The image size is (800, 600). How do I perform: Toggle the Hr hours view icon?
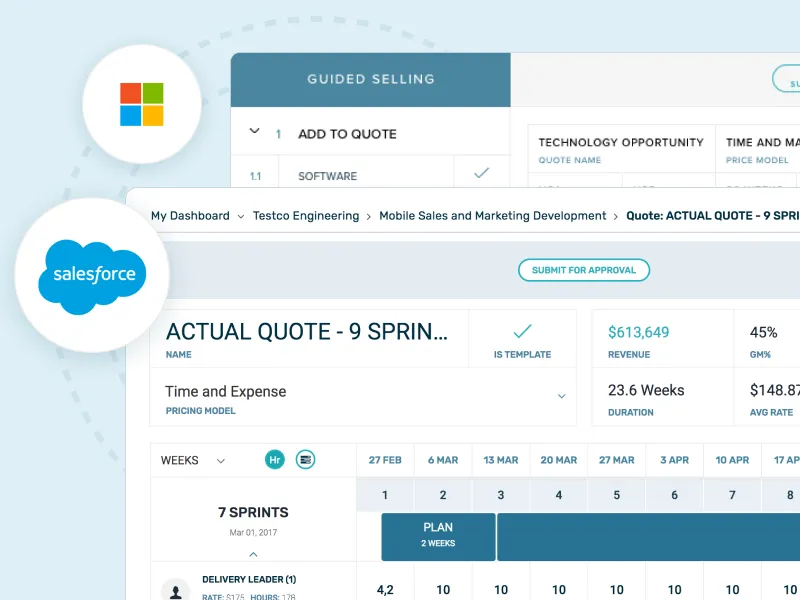coord(274,460)
